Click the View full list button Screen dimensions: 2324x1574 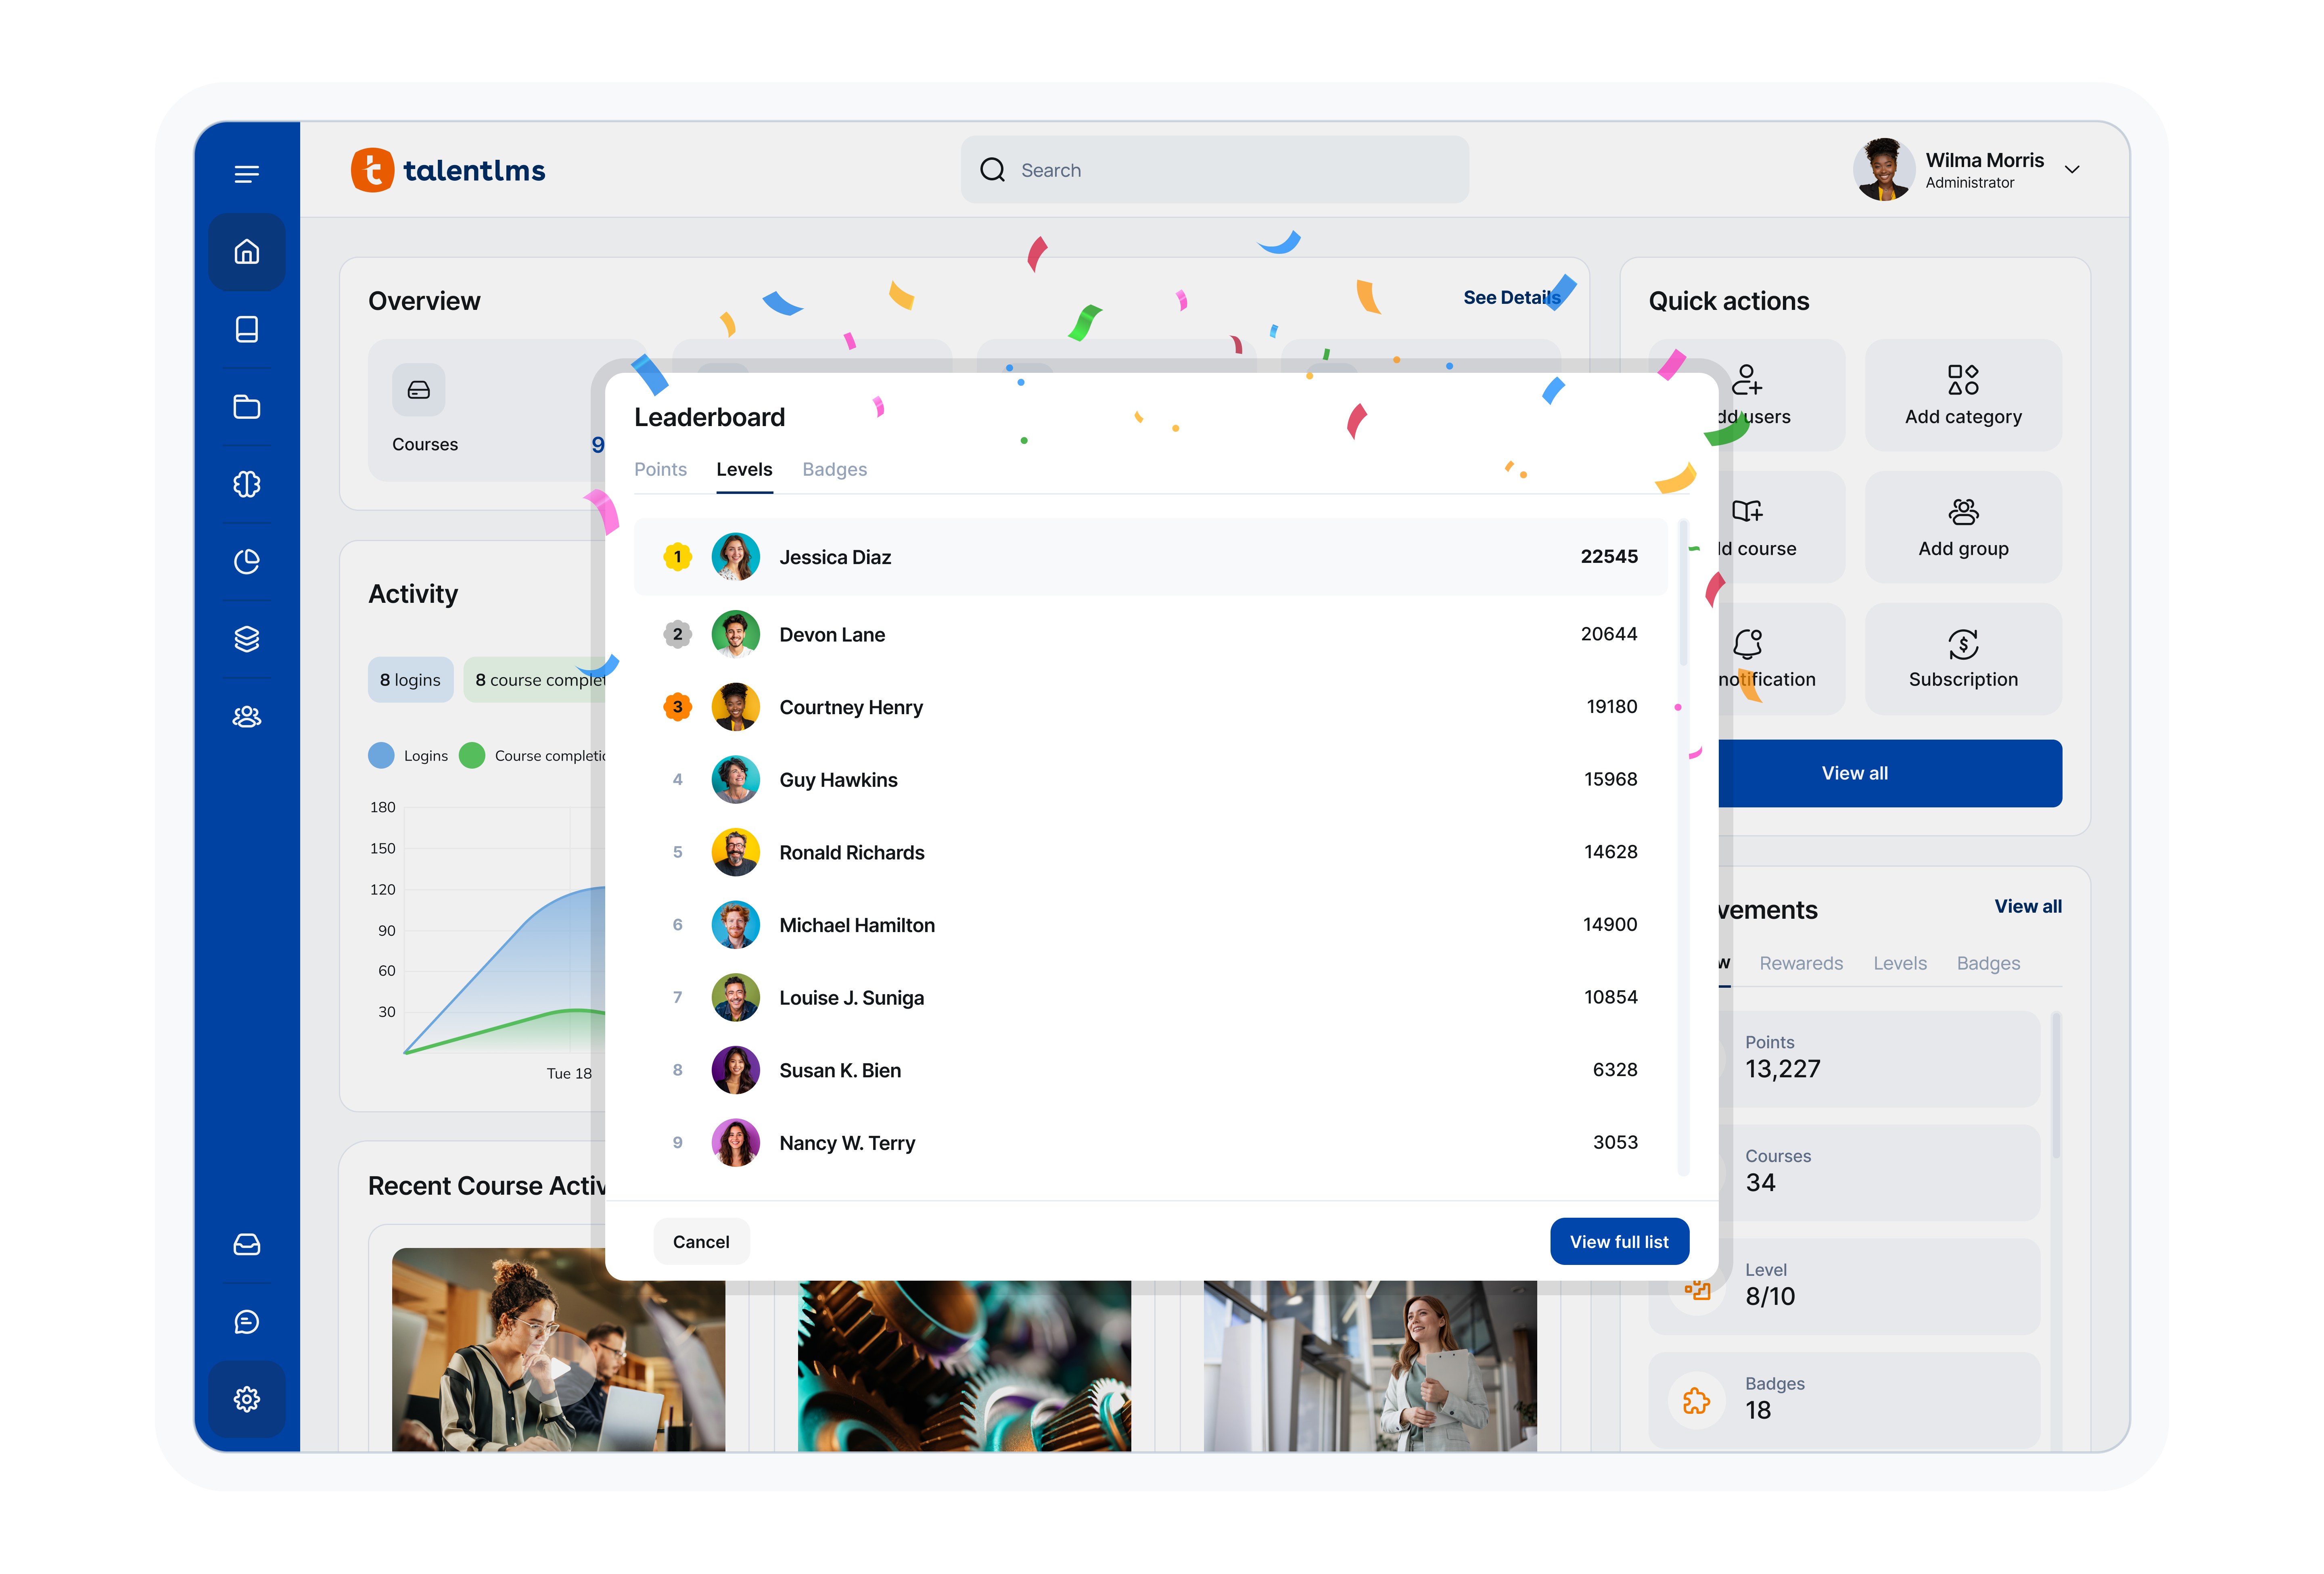(1619, 1241)
